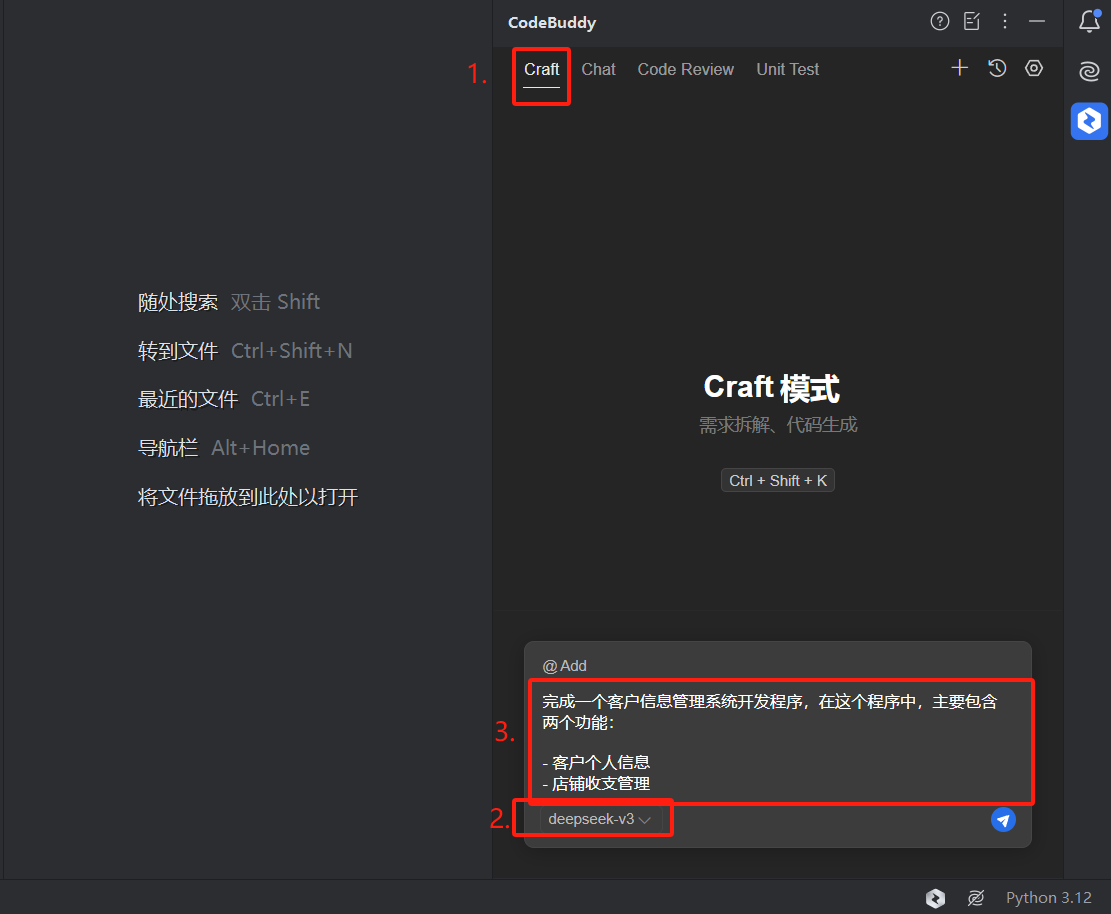
Task: Open CodeBuddy settings hexagon icon
Action: click(x=1034, y=68)
